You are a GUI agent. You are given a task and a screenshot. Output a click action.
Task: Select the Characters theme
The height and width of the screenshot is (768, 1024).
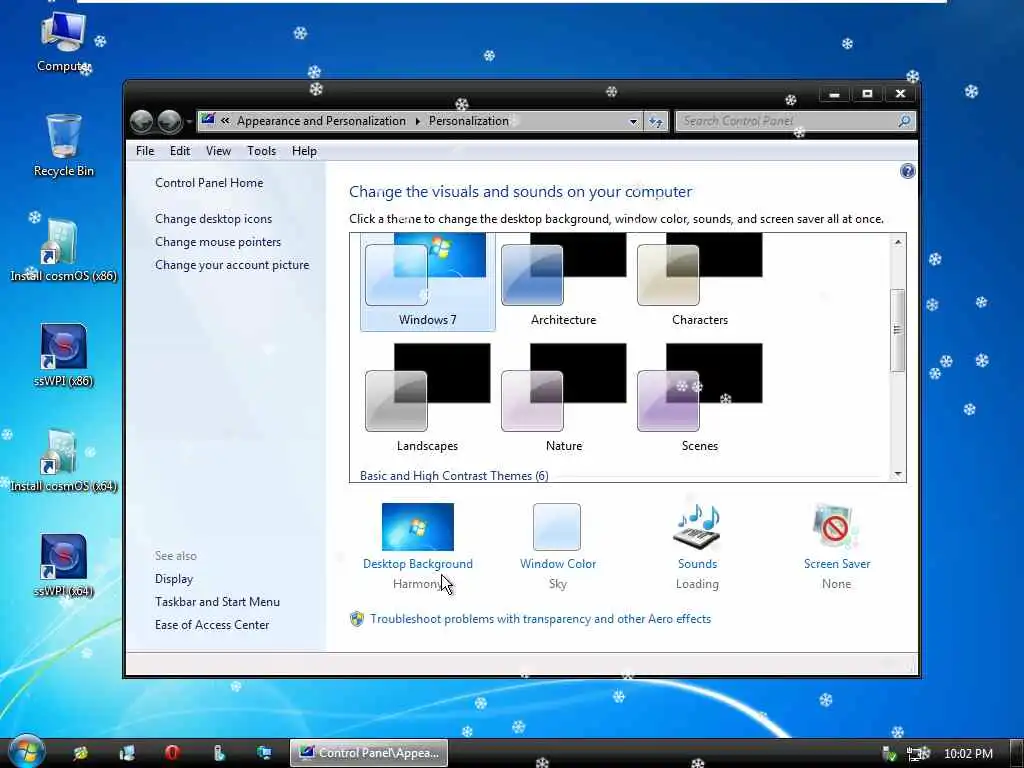click(x=699, y=281)
